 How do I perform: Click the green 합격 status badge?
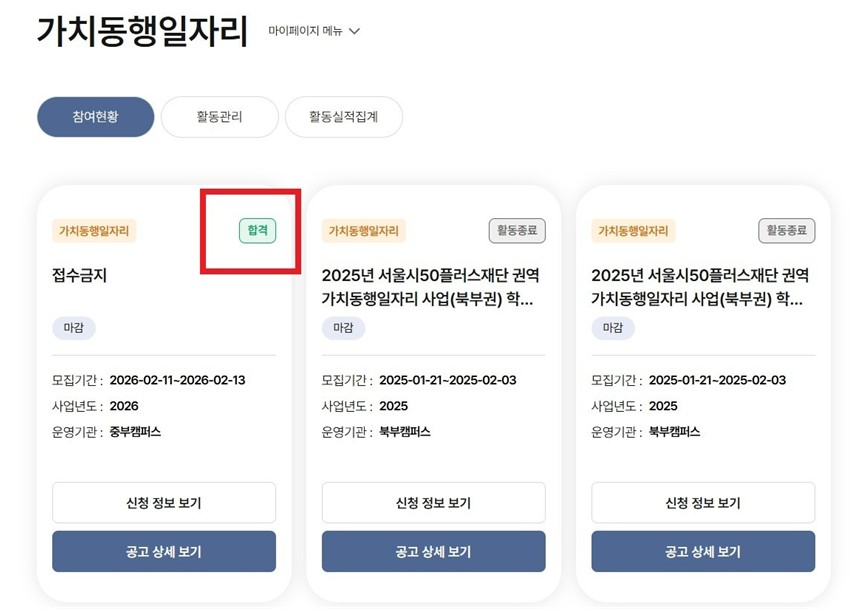[257, 231]
